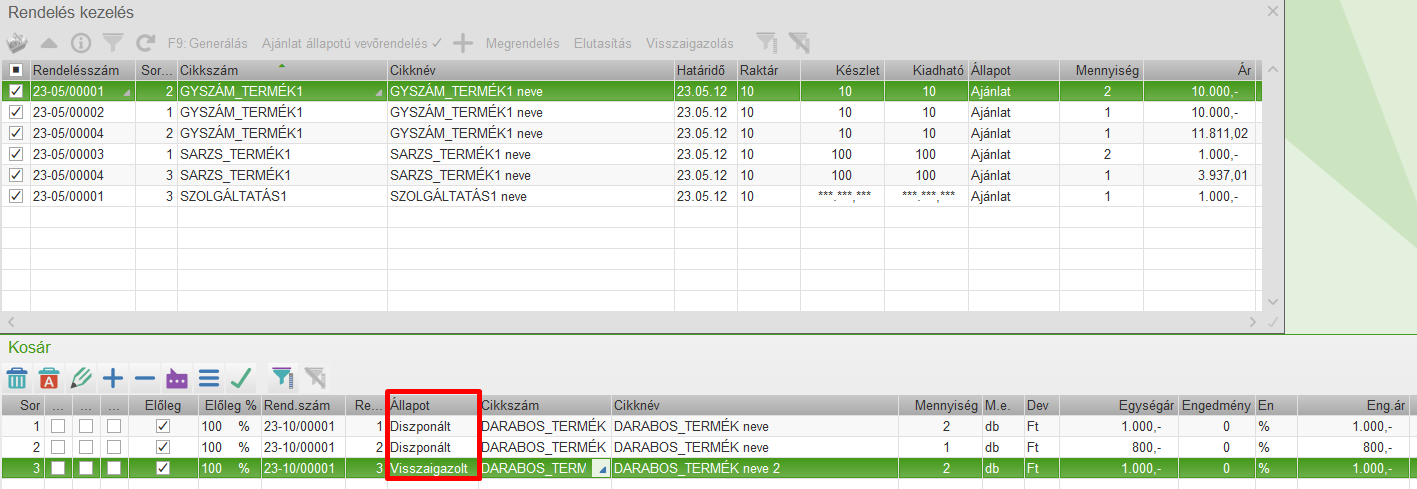This screenshot has height=489, width=1417.
Task: Click the blue minus icon in Kosár toolbar
Action: [145, 378]
